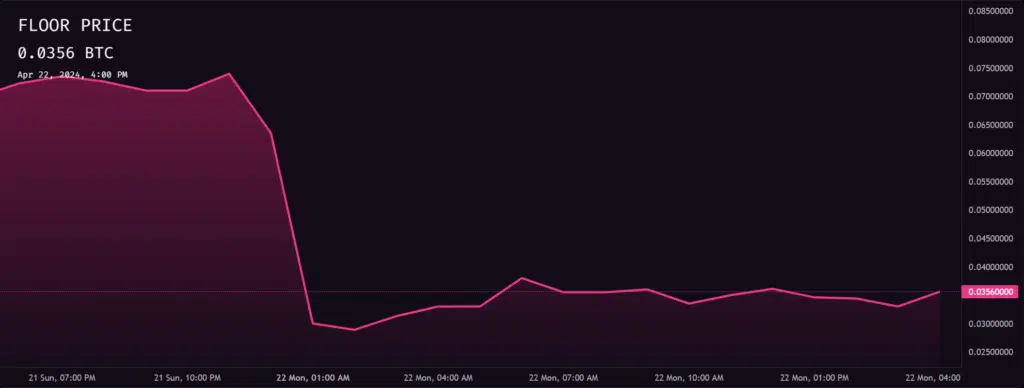This screenshot has height=388, width=1024.
Task: Select the 0.0356 BTC value text
Action: [65, 54]
